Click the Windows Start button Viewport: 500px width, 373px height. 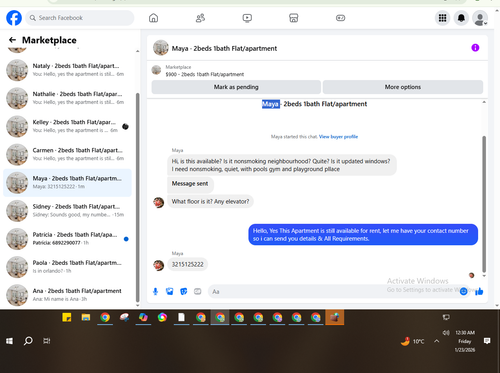(9, 341)
